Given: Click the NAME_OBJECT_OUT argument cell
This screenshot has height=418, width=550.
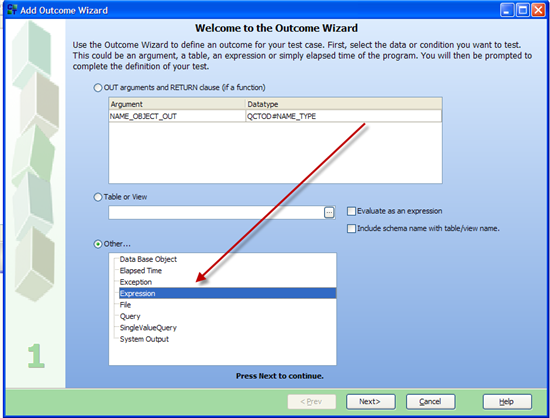Looking at the screenshot, I should pyautogui.click(x=177, y=116).
